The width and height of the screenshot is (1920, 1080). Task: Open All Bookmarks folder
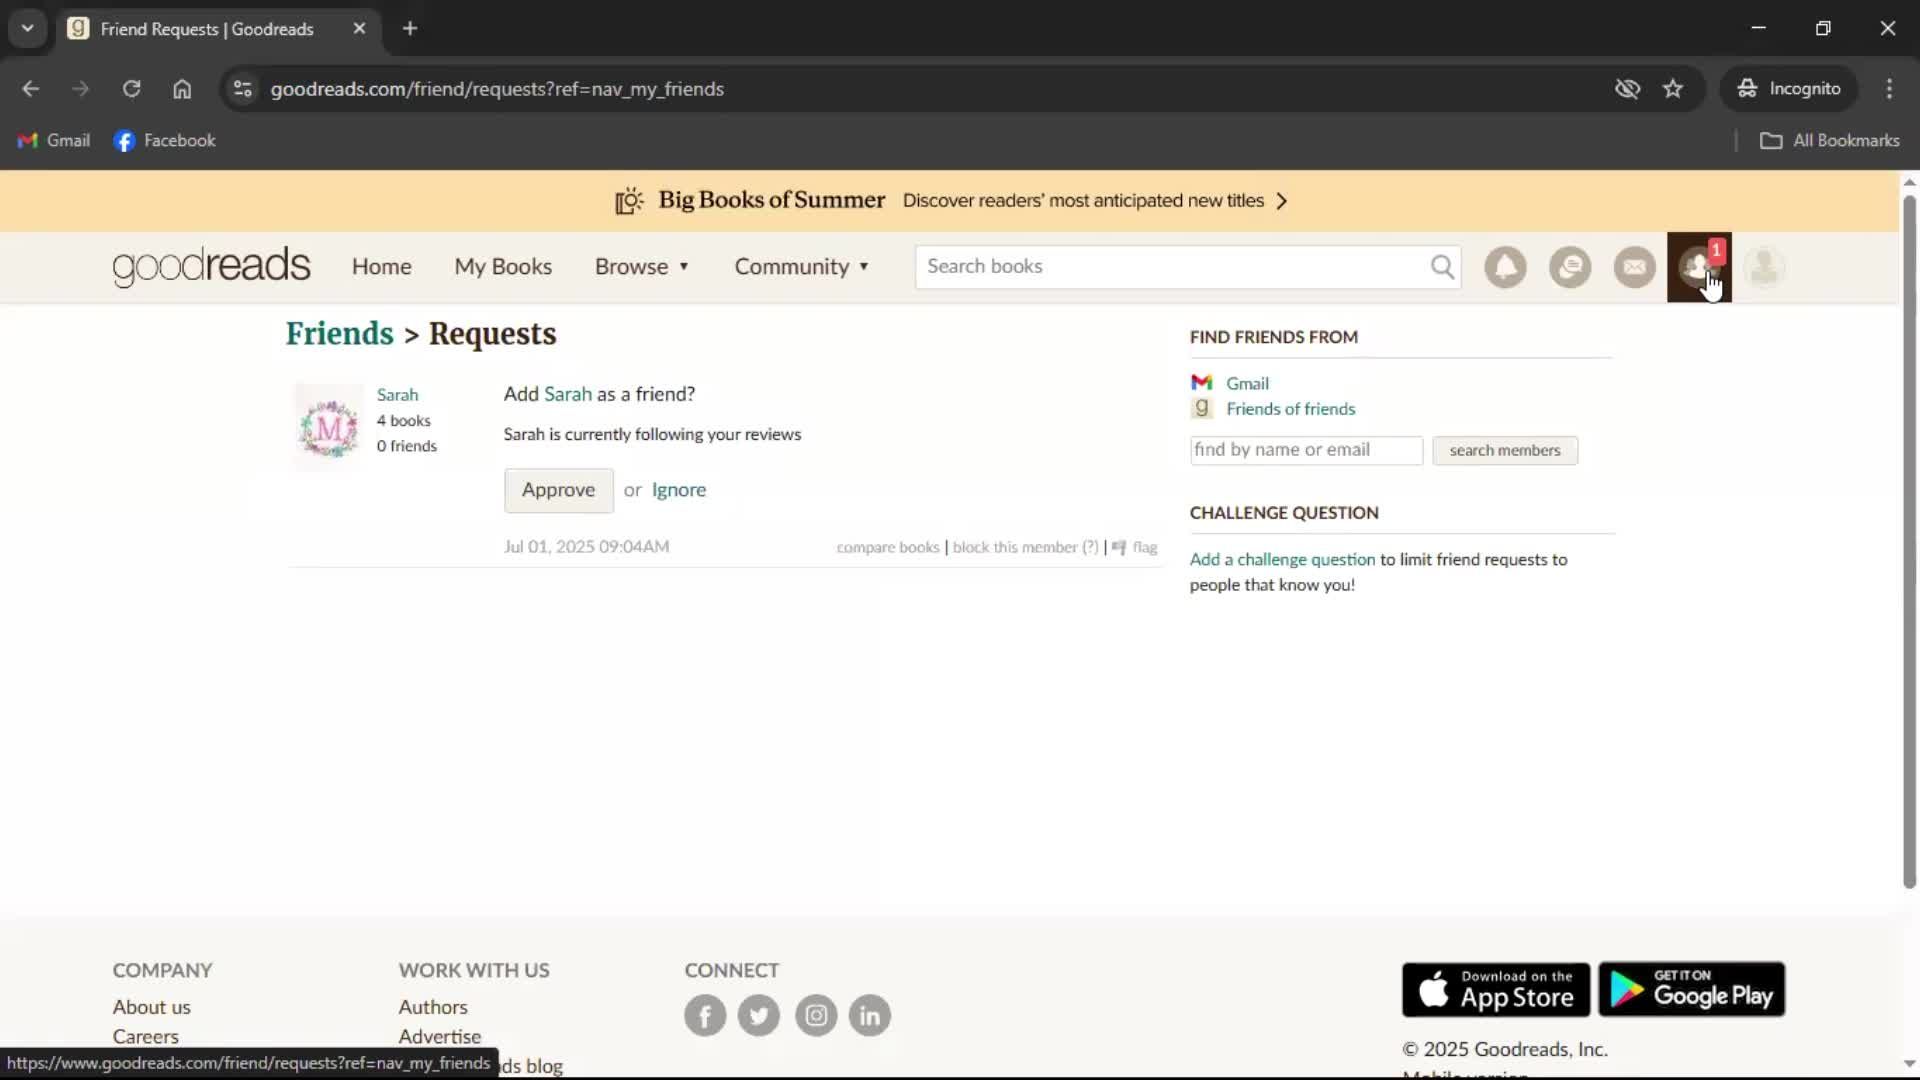(x=1829, y=141)
